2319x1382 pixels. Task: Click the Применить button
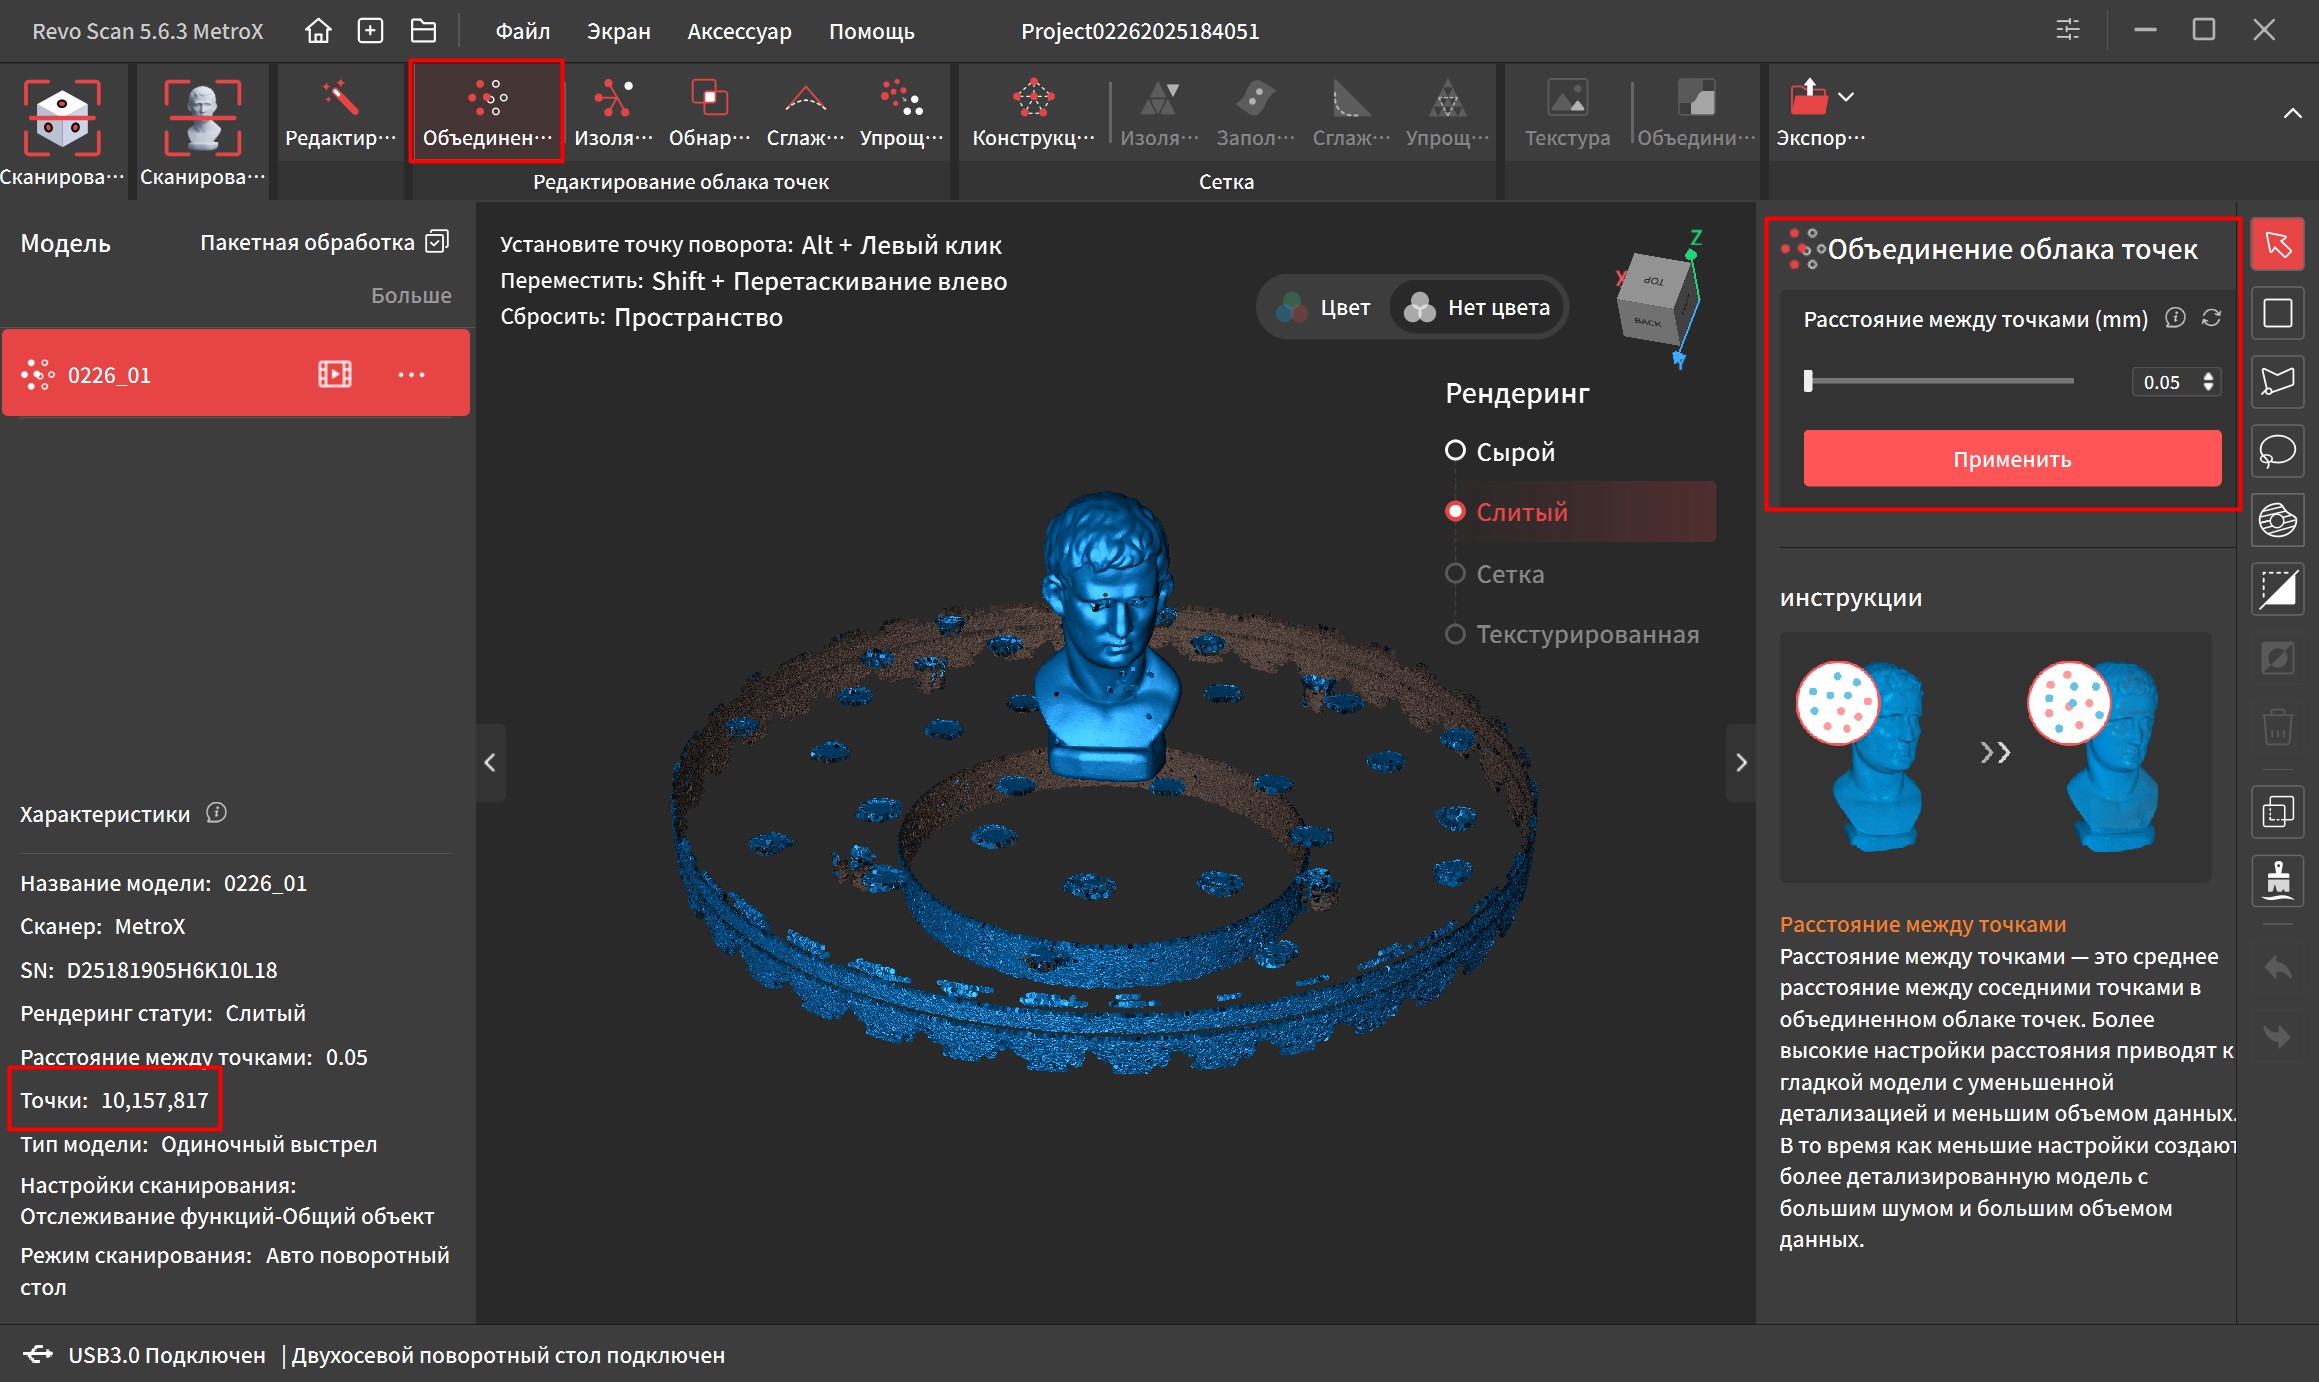(2011, 459)
